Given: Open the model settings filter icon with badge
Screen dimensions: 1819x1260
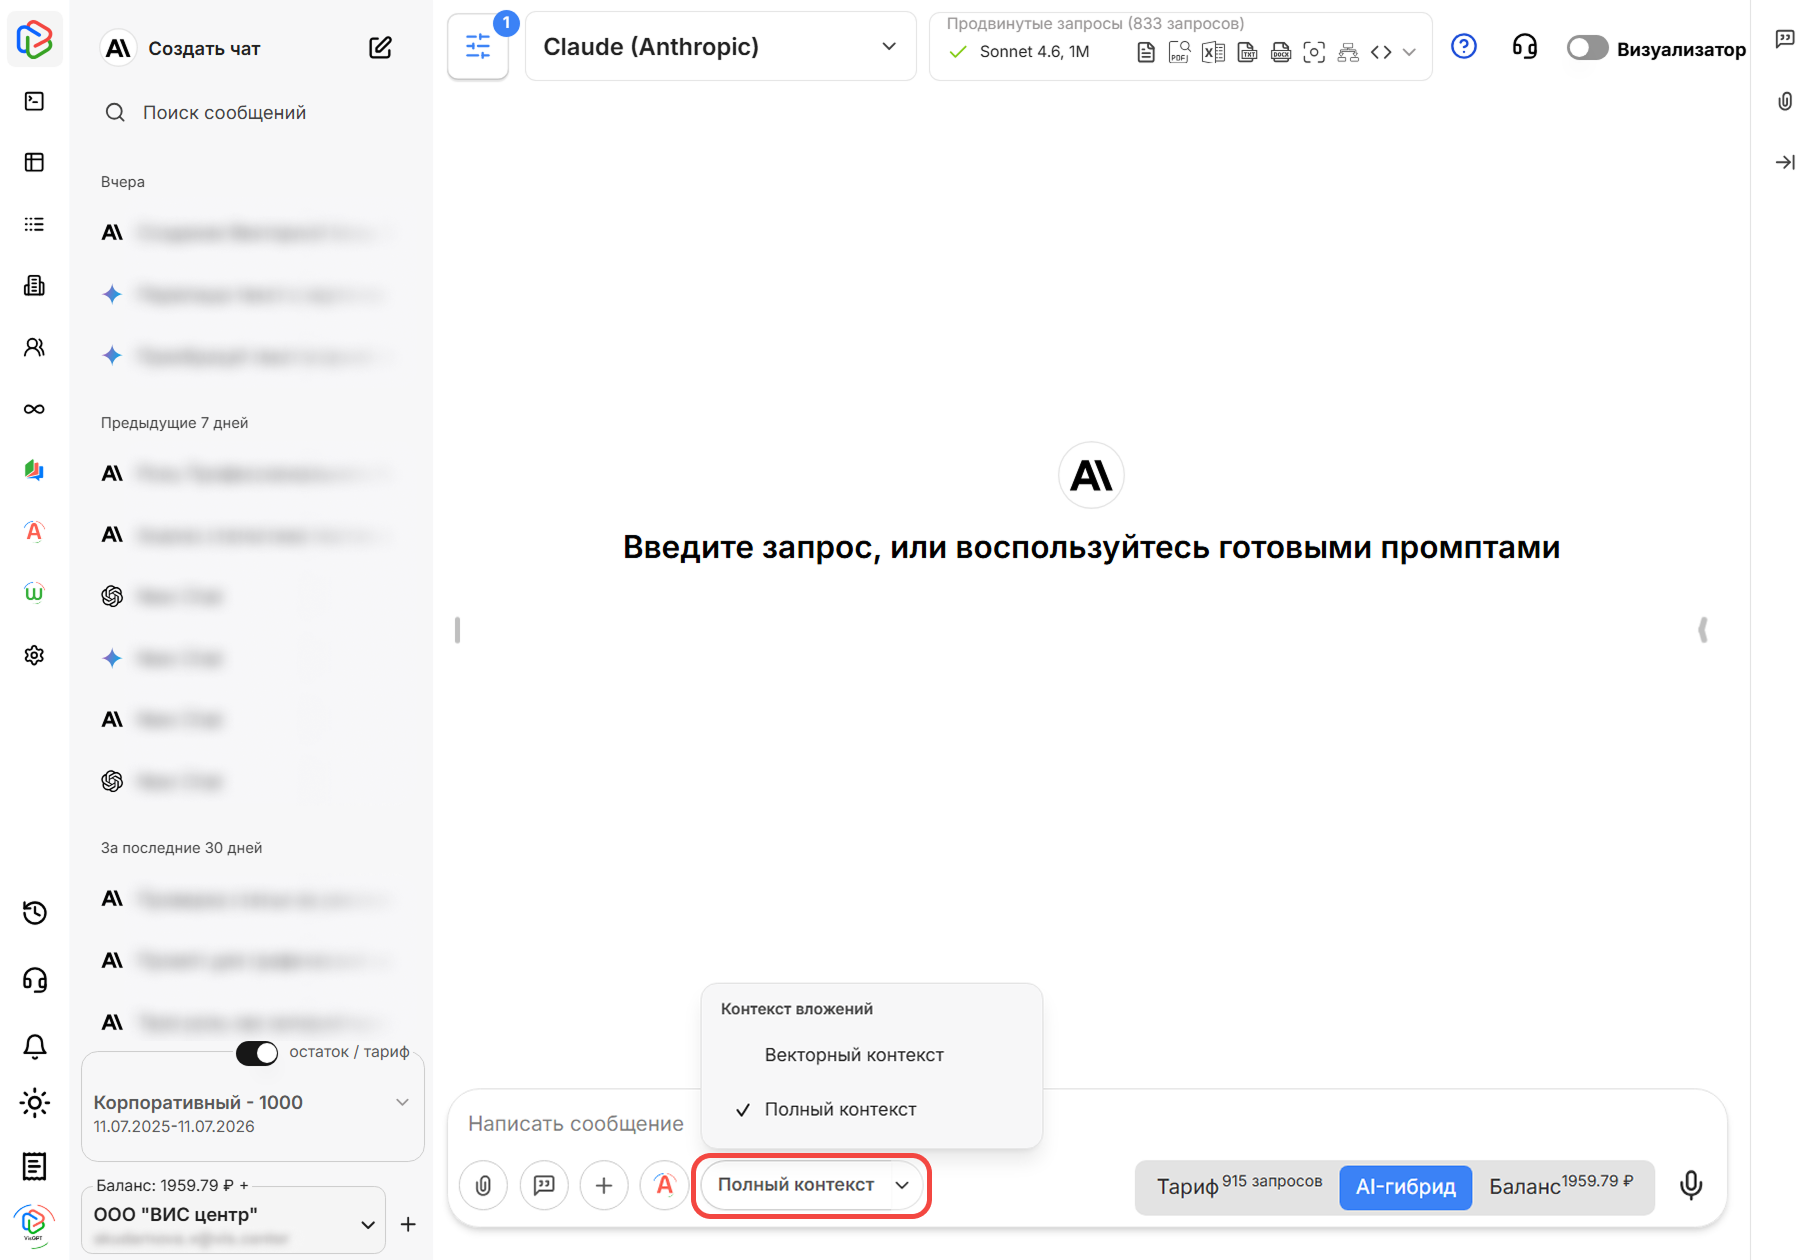Looking at the screenshot, I should pyautogui.click(x=478, y=46).
